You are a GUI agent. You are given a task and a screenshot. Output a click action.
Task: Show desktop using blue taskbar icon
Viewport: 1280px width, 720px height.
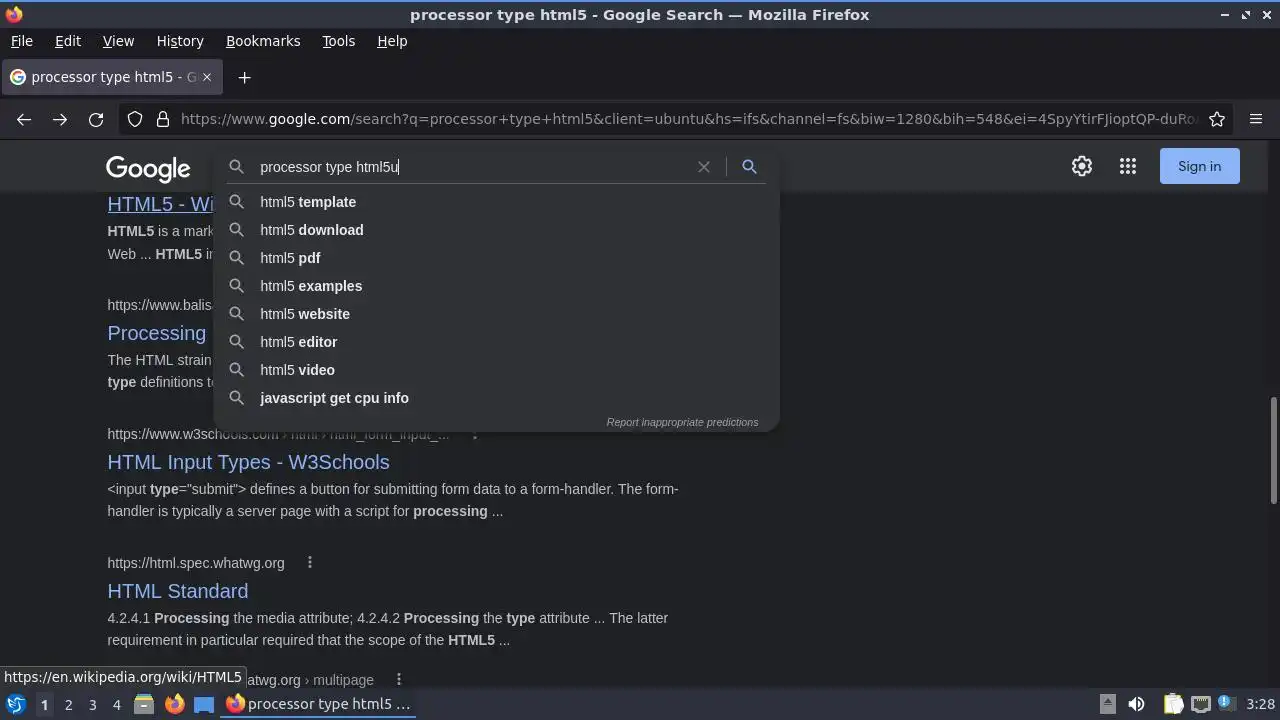point(204,704)
